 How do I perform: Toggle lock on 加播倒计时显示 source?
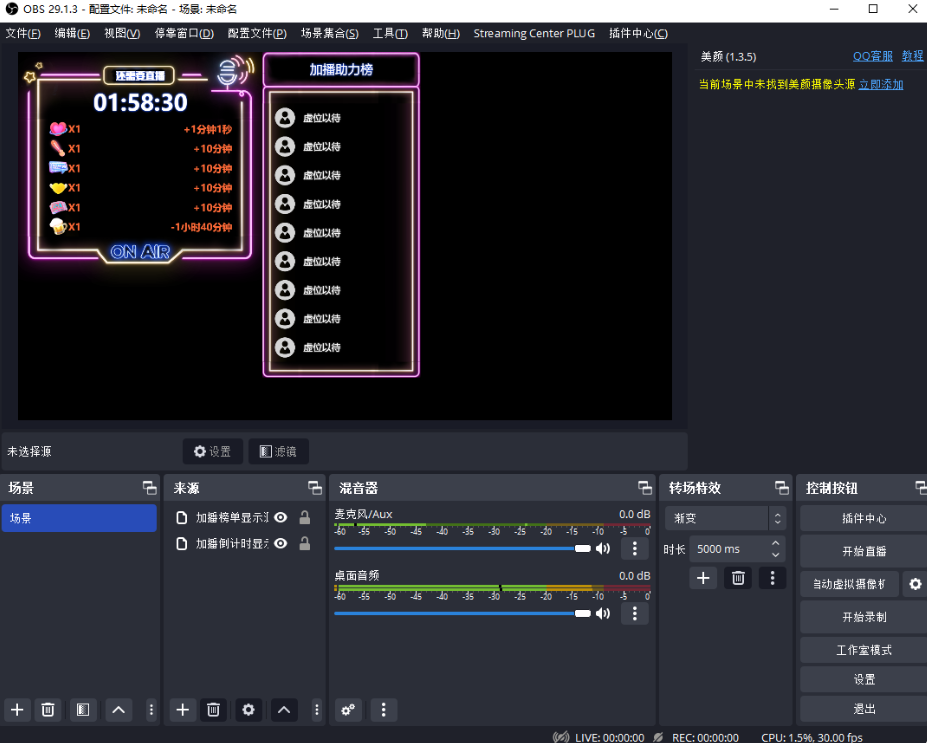point(305,544)
